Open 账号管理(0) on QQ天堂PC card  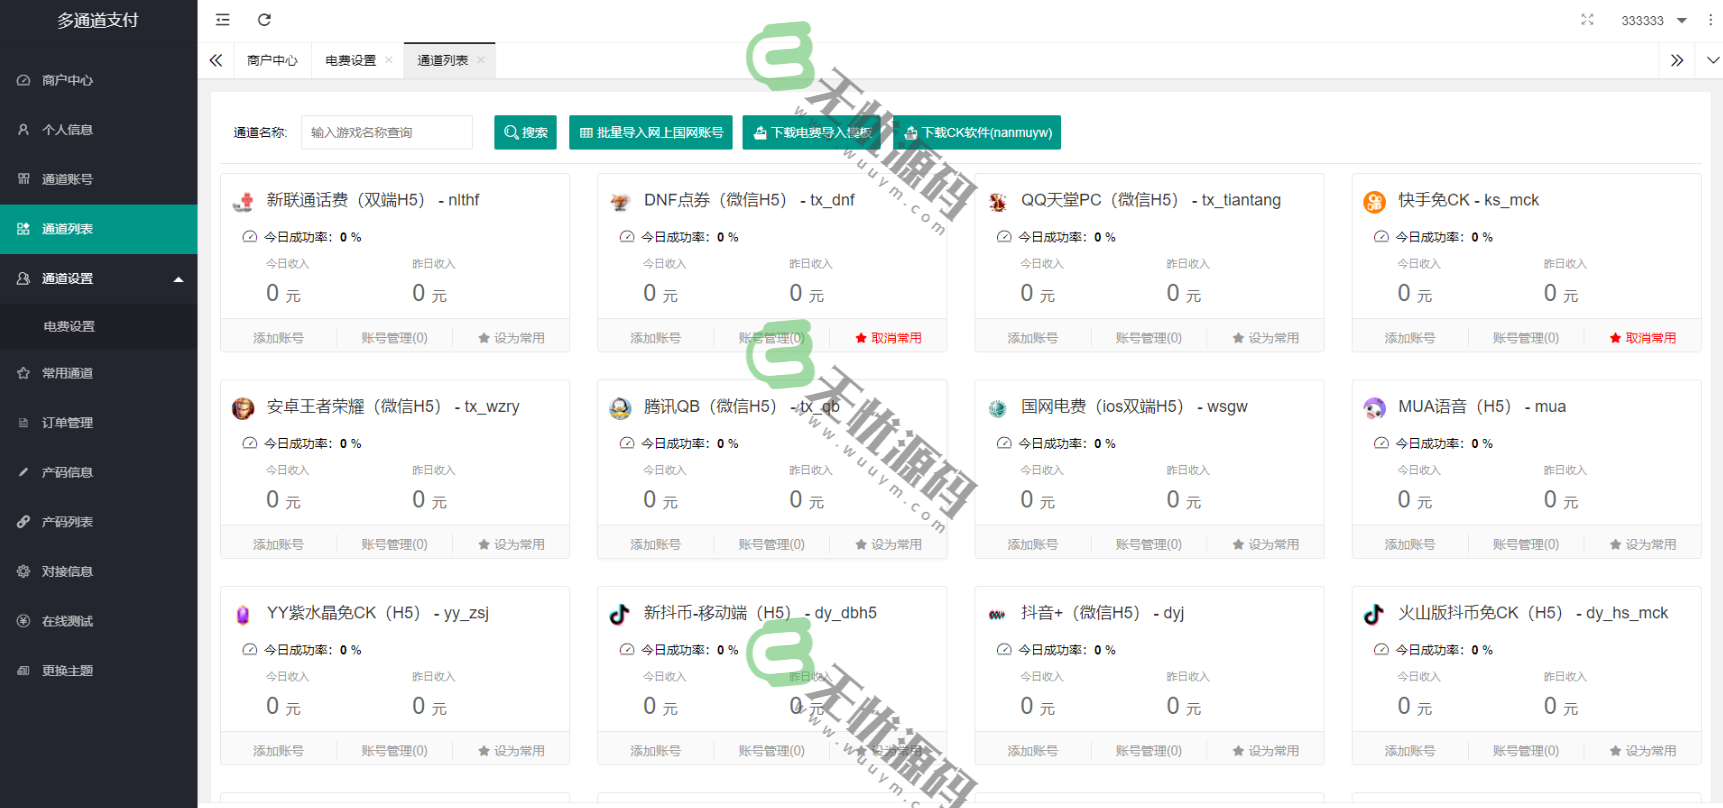[1148, 338]
